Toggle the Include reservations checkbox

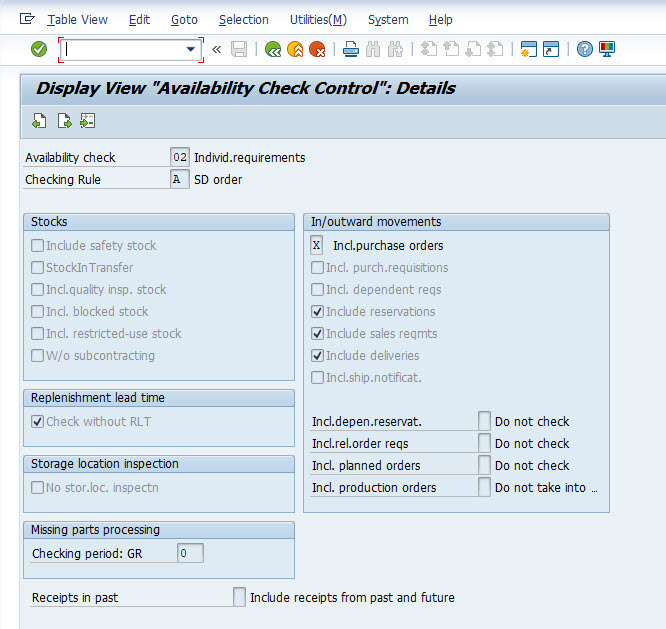coord(318,312)
